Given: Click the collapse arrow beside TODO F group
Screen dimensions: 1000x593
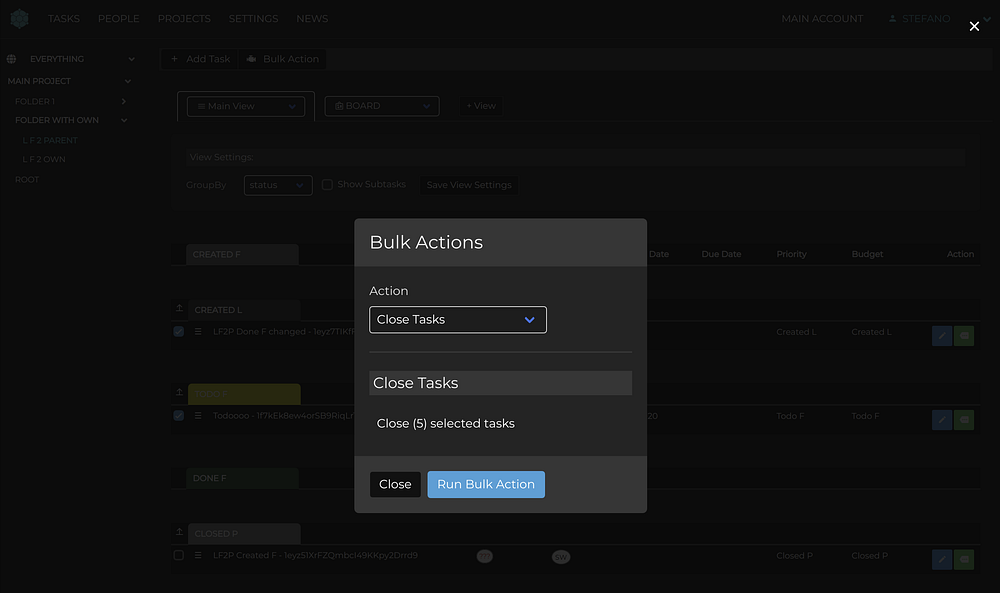Looking at the screenshot, I should pyautogui.click(x=179, y=392).
